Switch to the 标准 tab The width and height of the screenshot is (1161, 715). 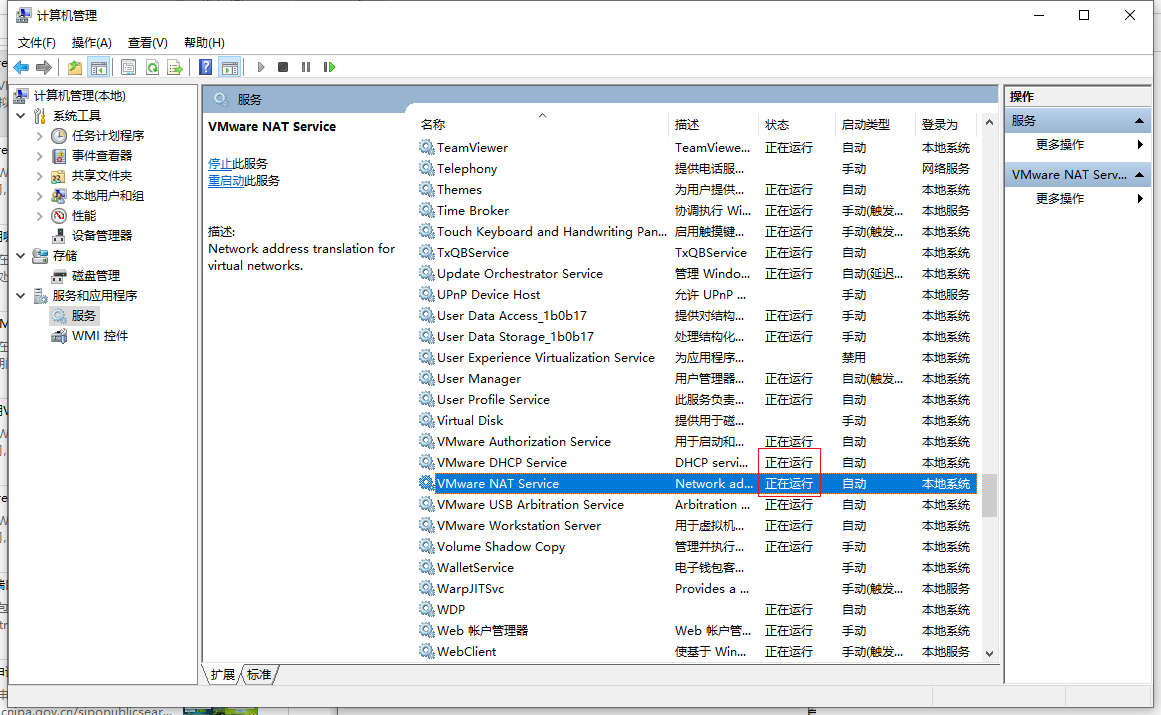[258, 674]
